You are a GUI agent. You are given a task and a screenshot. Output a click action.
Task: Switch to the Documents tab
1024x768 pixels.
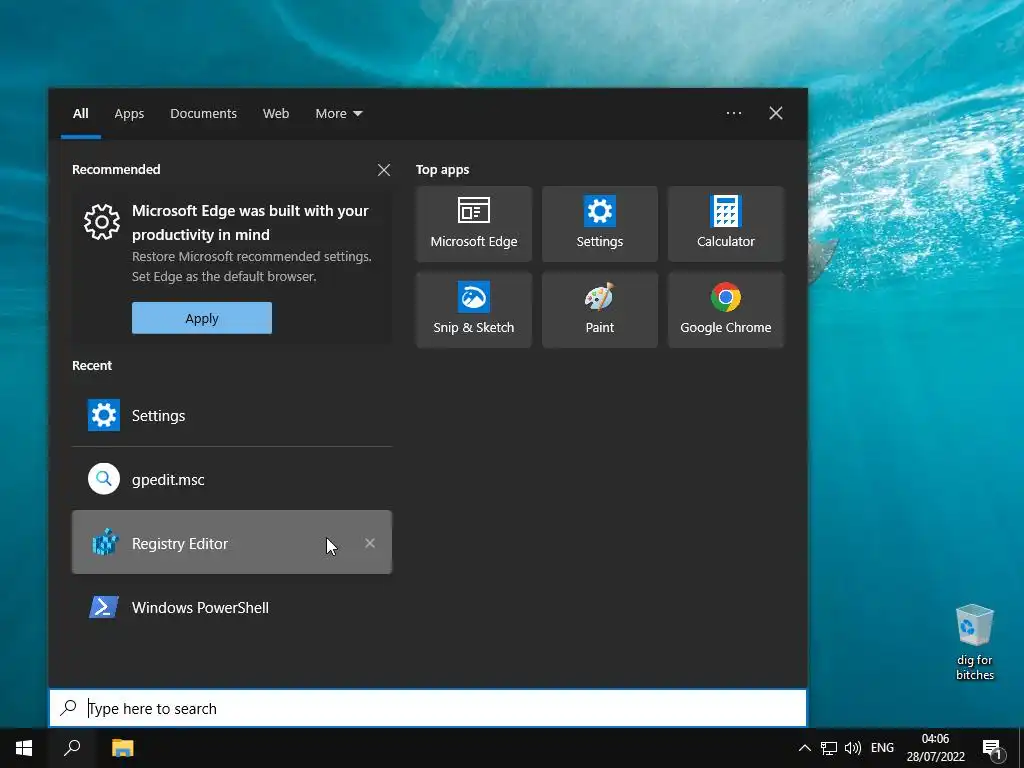click(x=203, y=114)
